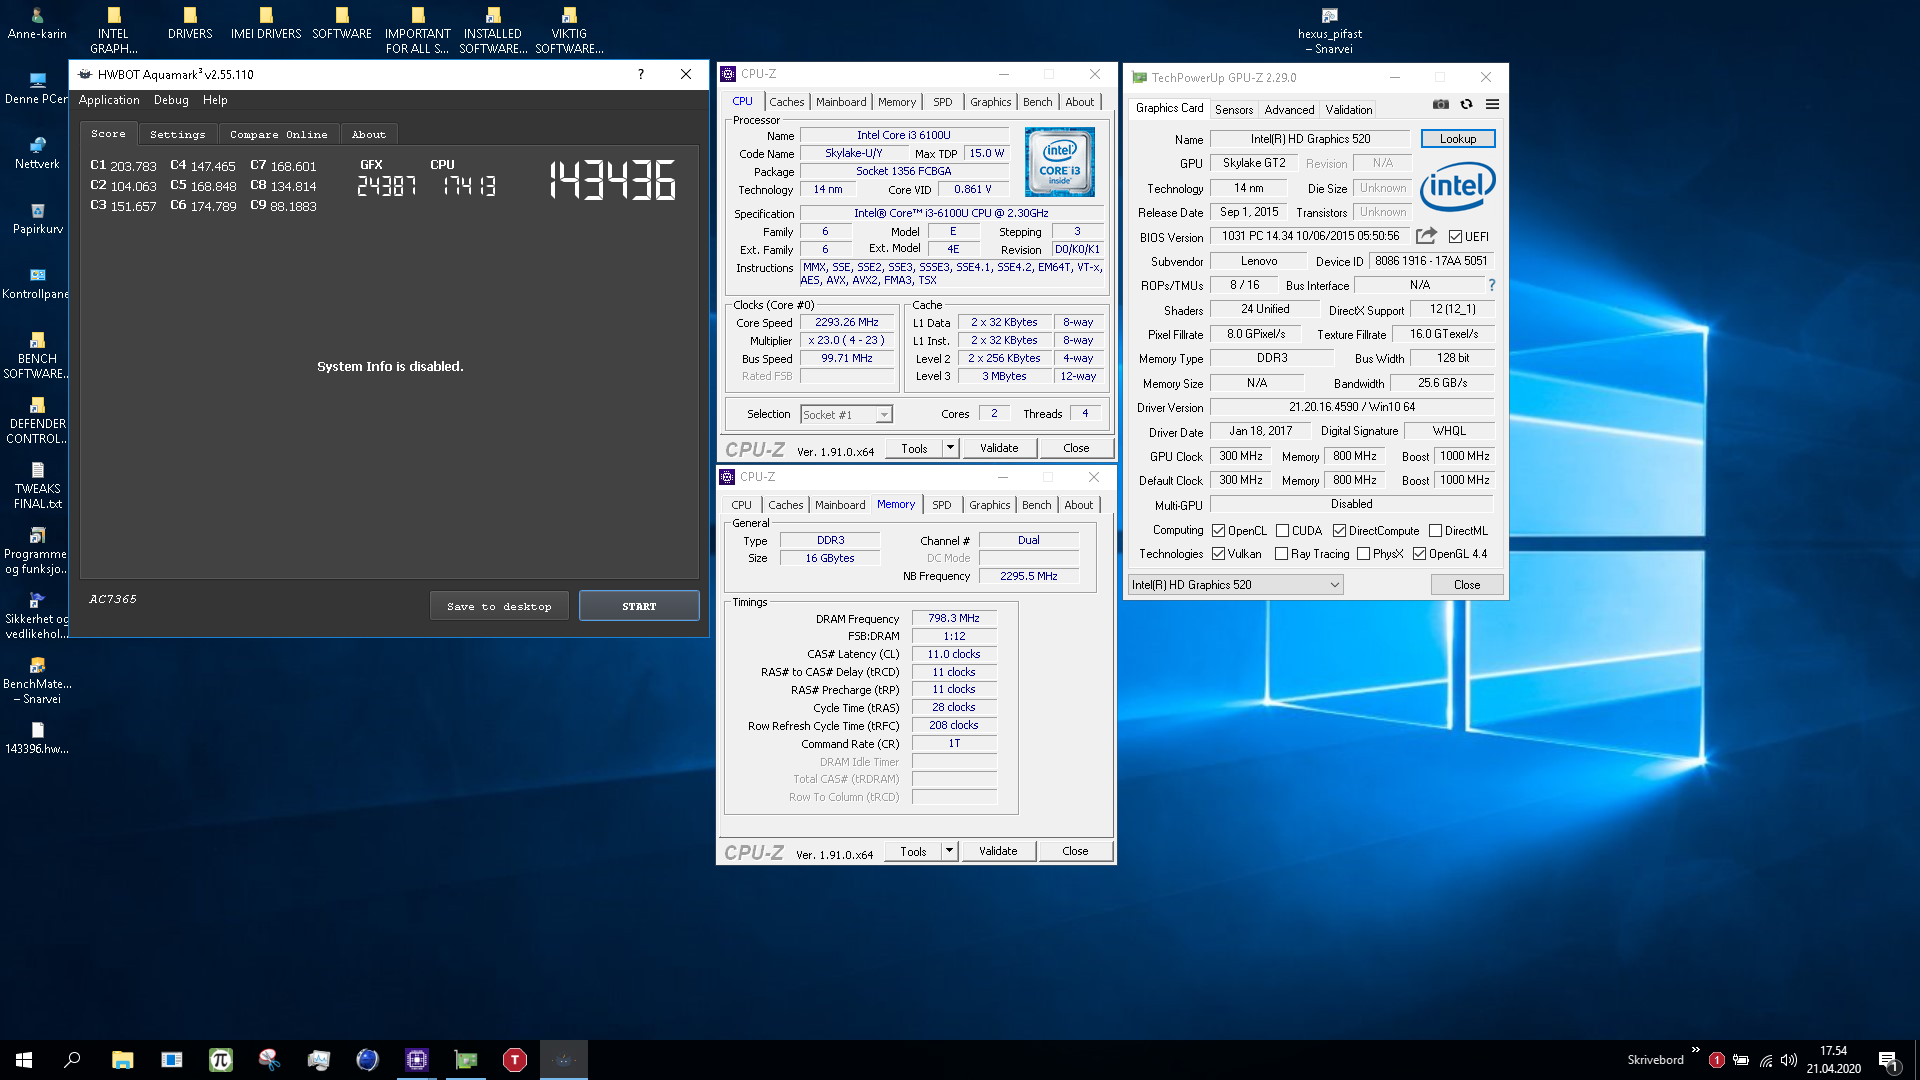The image size is (1920, 1080).
Task: Expand the Tools arrow in the upper CPU-Z window
Action: point(950,448)
